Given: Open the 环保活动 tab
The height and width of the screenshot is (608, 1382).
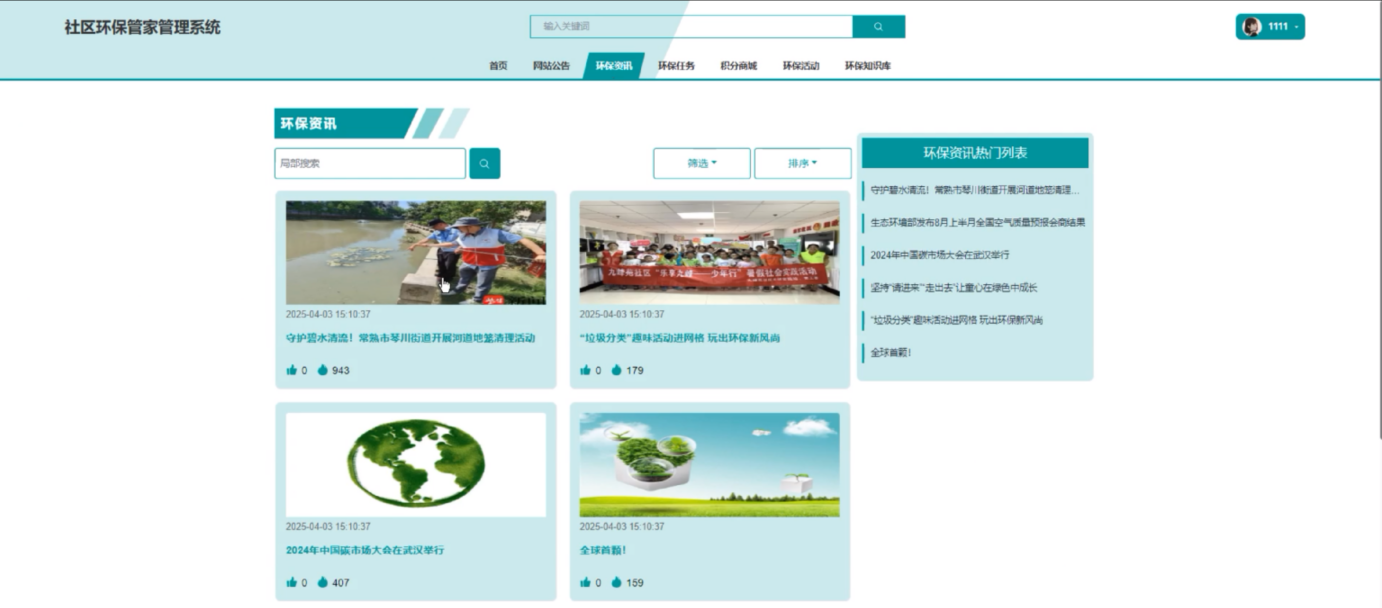Looking at the screenshot, I should pyautogui.click(x=801, y=66).
